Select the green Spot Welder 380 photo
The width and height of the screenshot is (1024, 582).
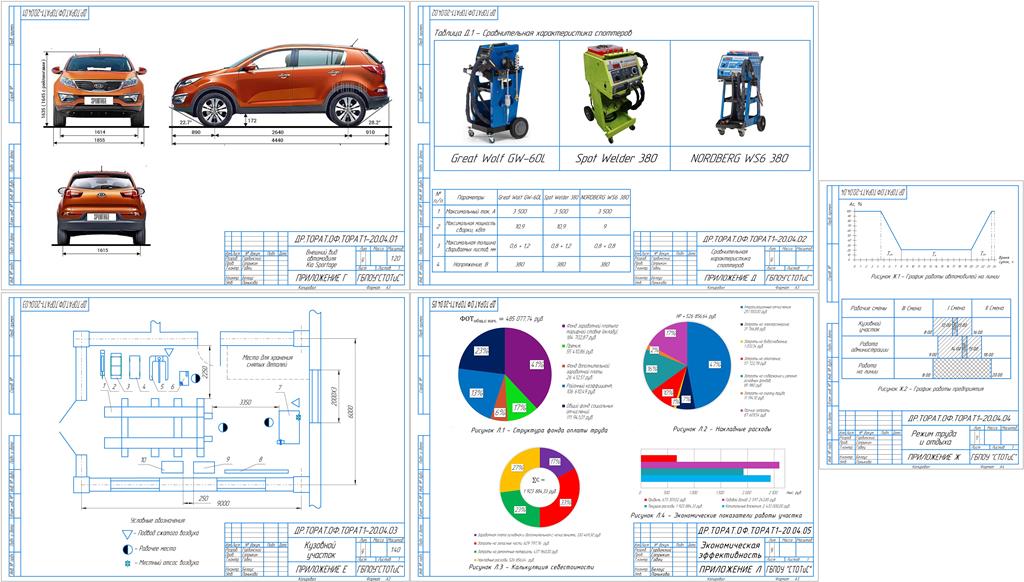[x=615, y=93]
